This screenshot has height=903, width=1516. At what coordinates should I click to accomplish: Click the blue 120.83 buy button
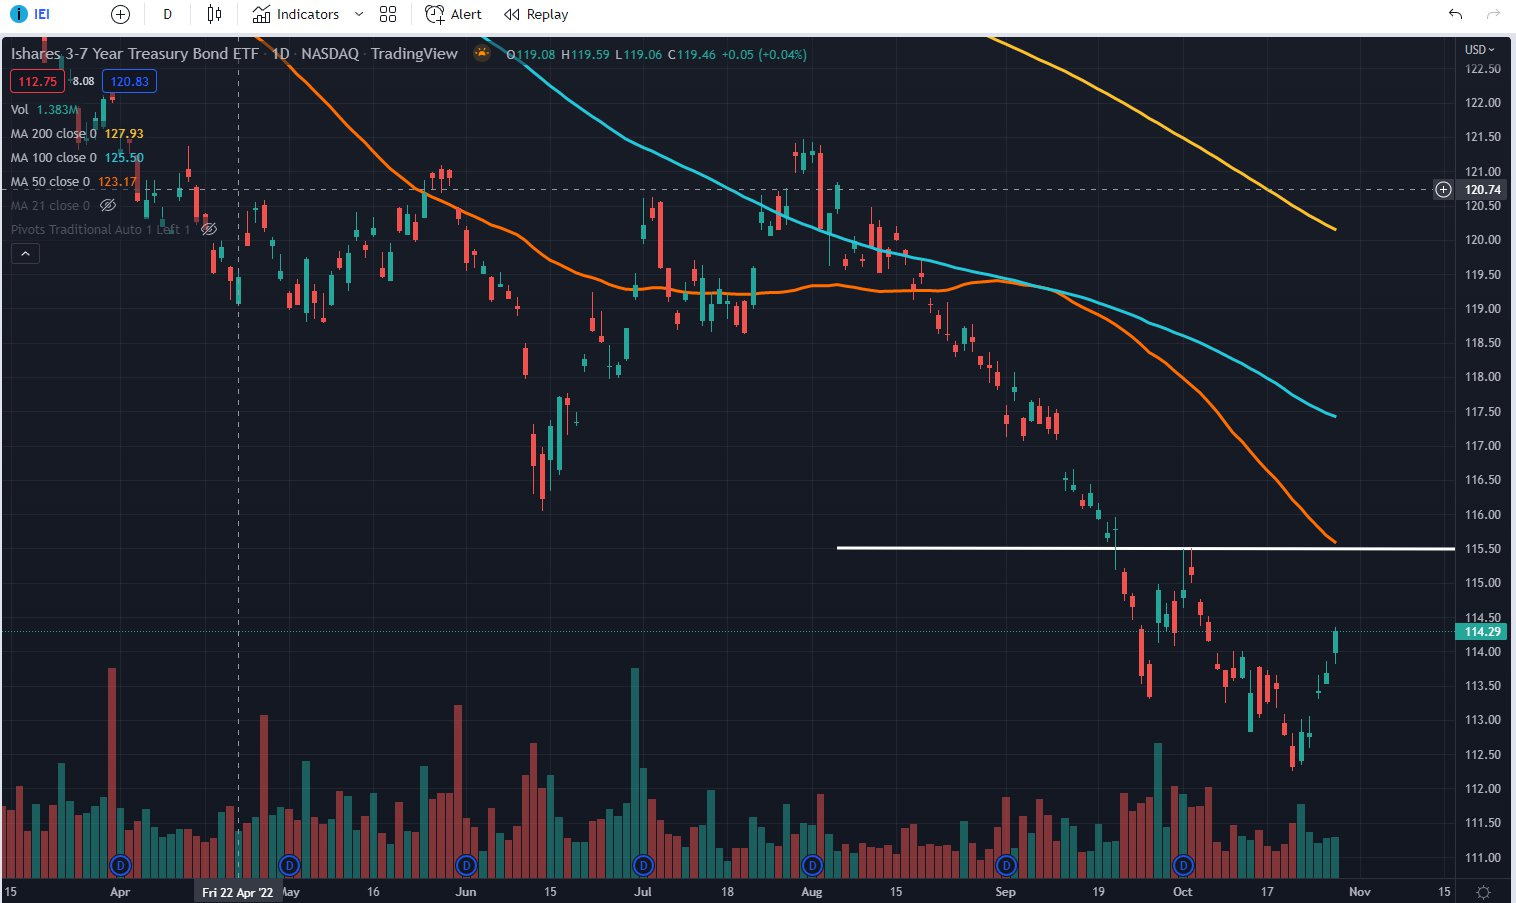pos(129,81)
